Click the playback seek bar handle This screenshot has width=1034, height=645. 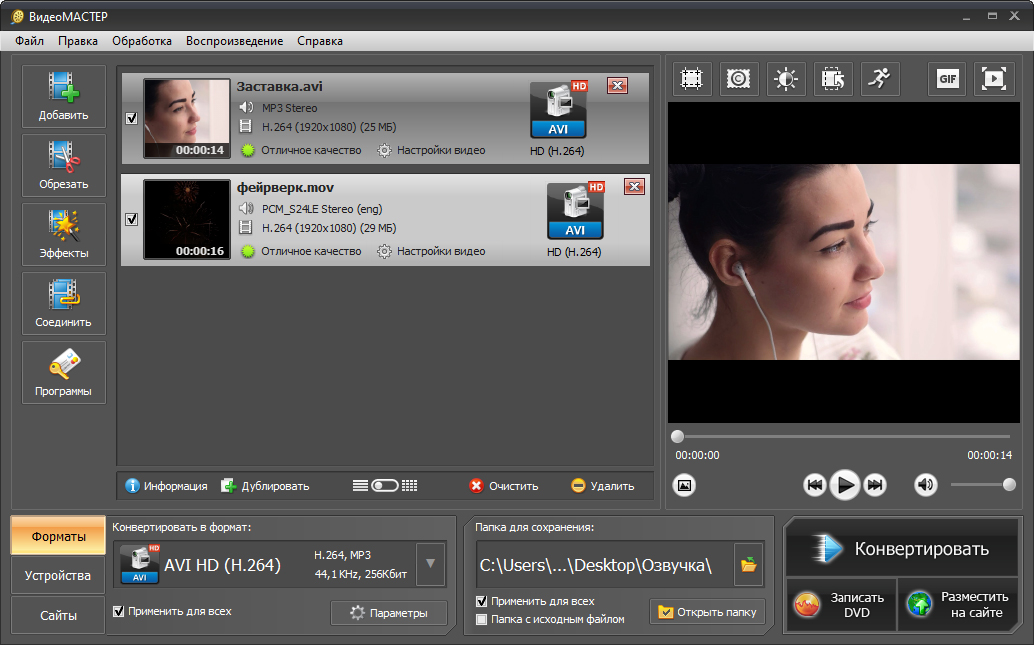pyautogui.click(x=677, y=437)
